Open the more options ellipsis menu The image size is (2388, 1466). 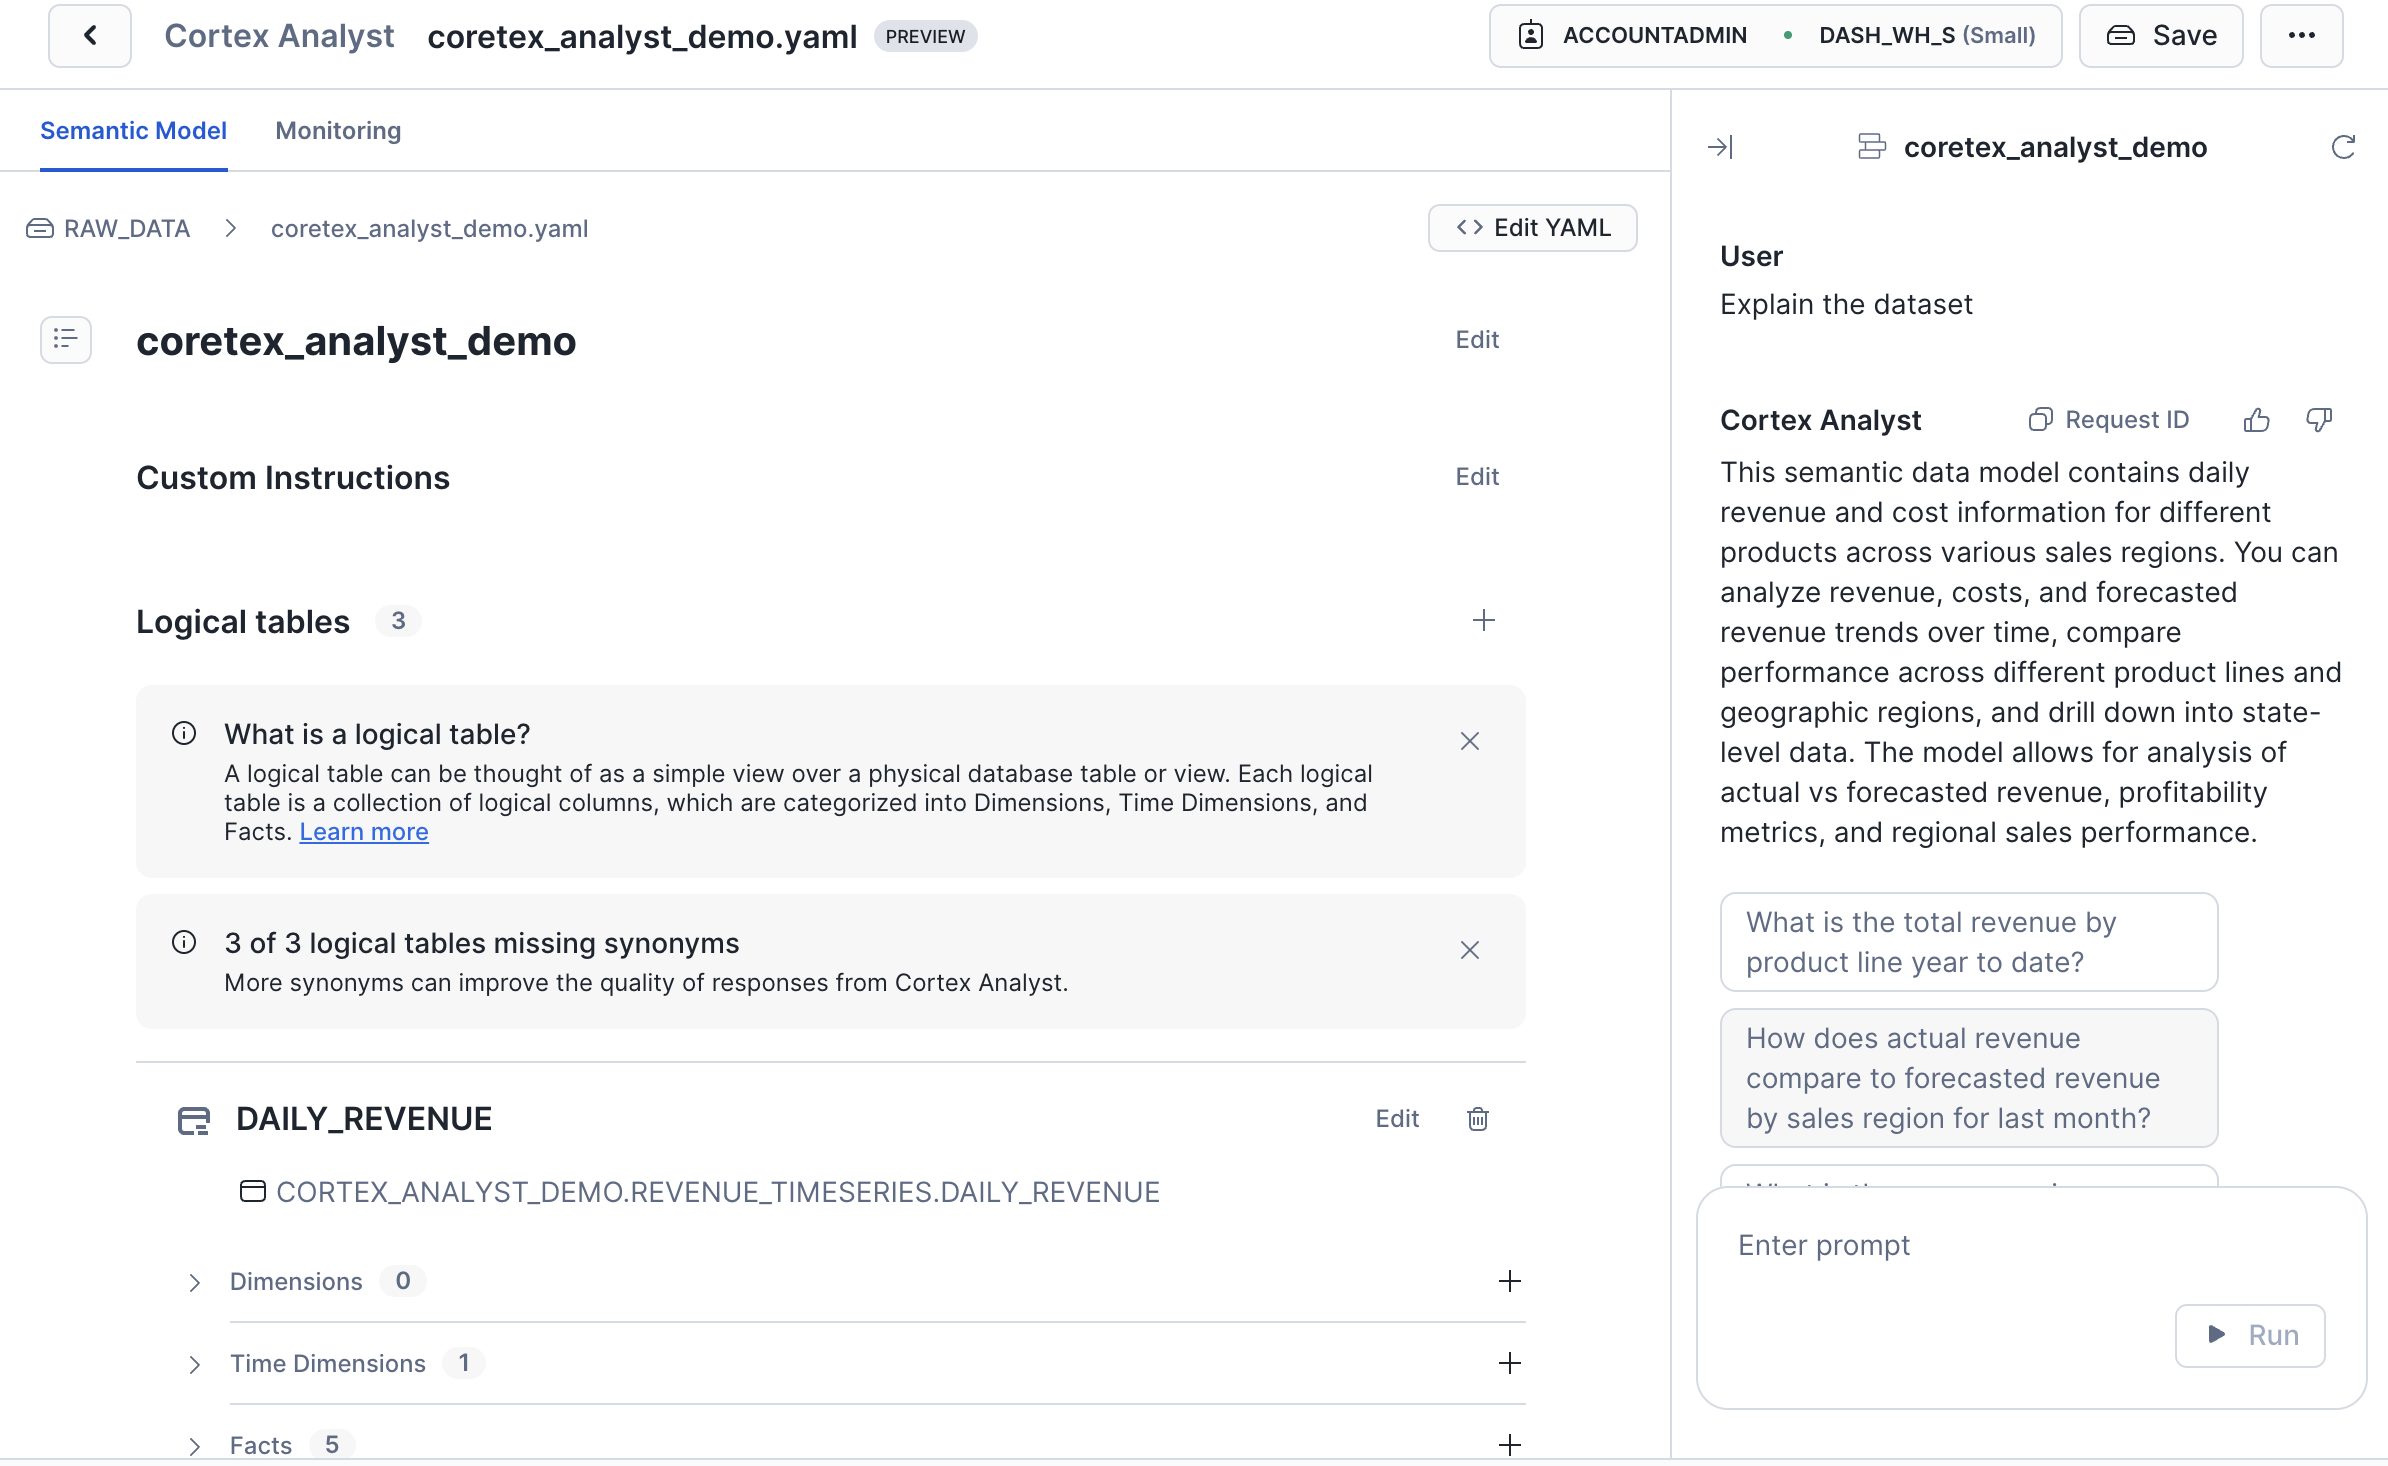coord(2301,36)
